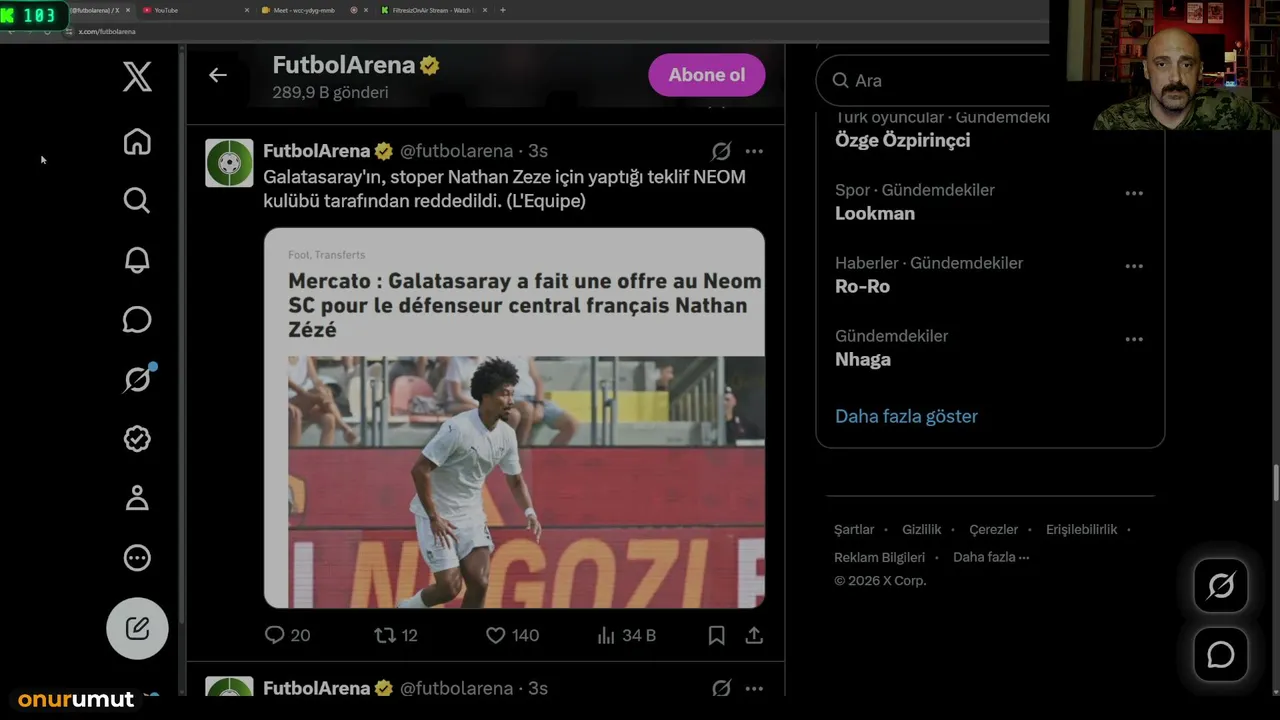The width and height of the screenshot is (1280, 720).
Task: Open the three-dot menu on the second tweet
Action: point(754,688)
